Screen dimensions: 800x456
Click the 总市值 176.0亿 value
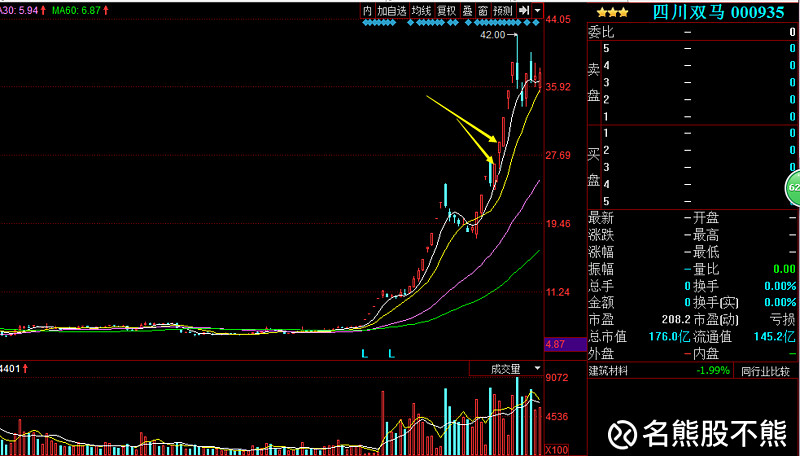(669, 337)
